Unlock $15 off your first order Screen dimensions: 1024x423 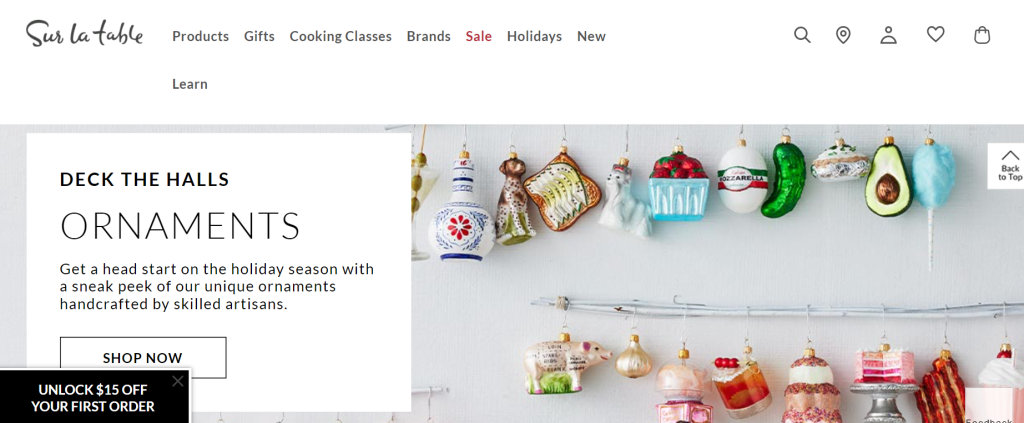[x=93, y=398]
